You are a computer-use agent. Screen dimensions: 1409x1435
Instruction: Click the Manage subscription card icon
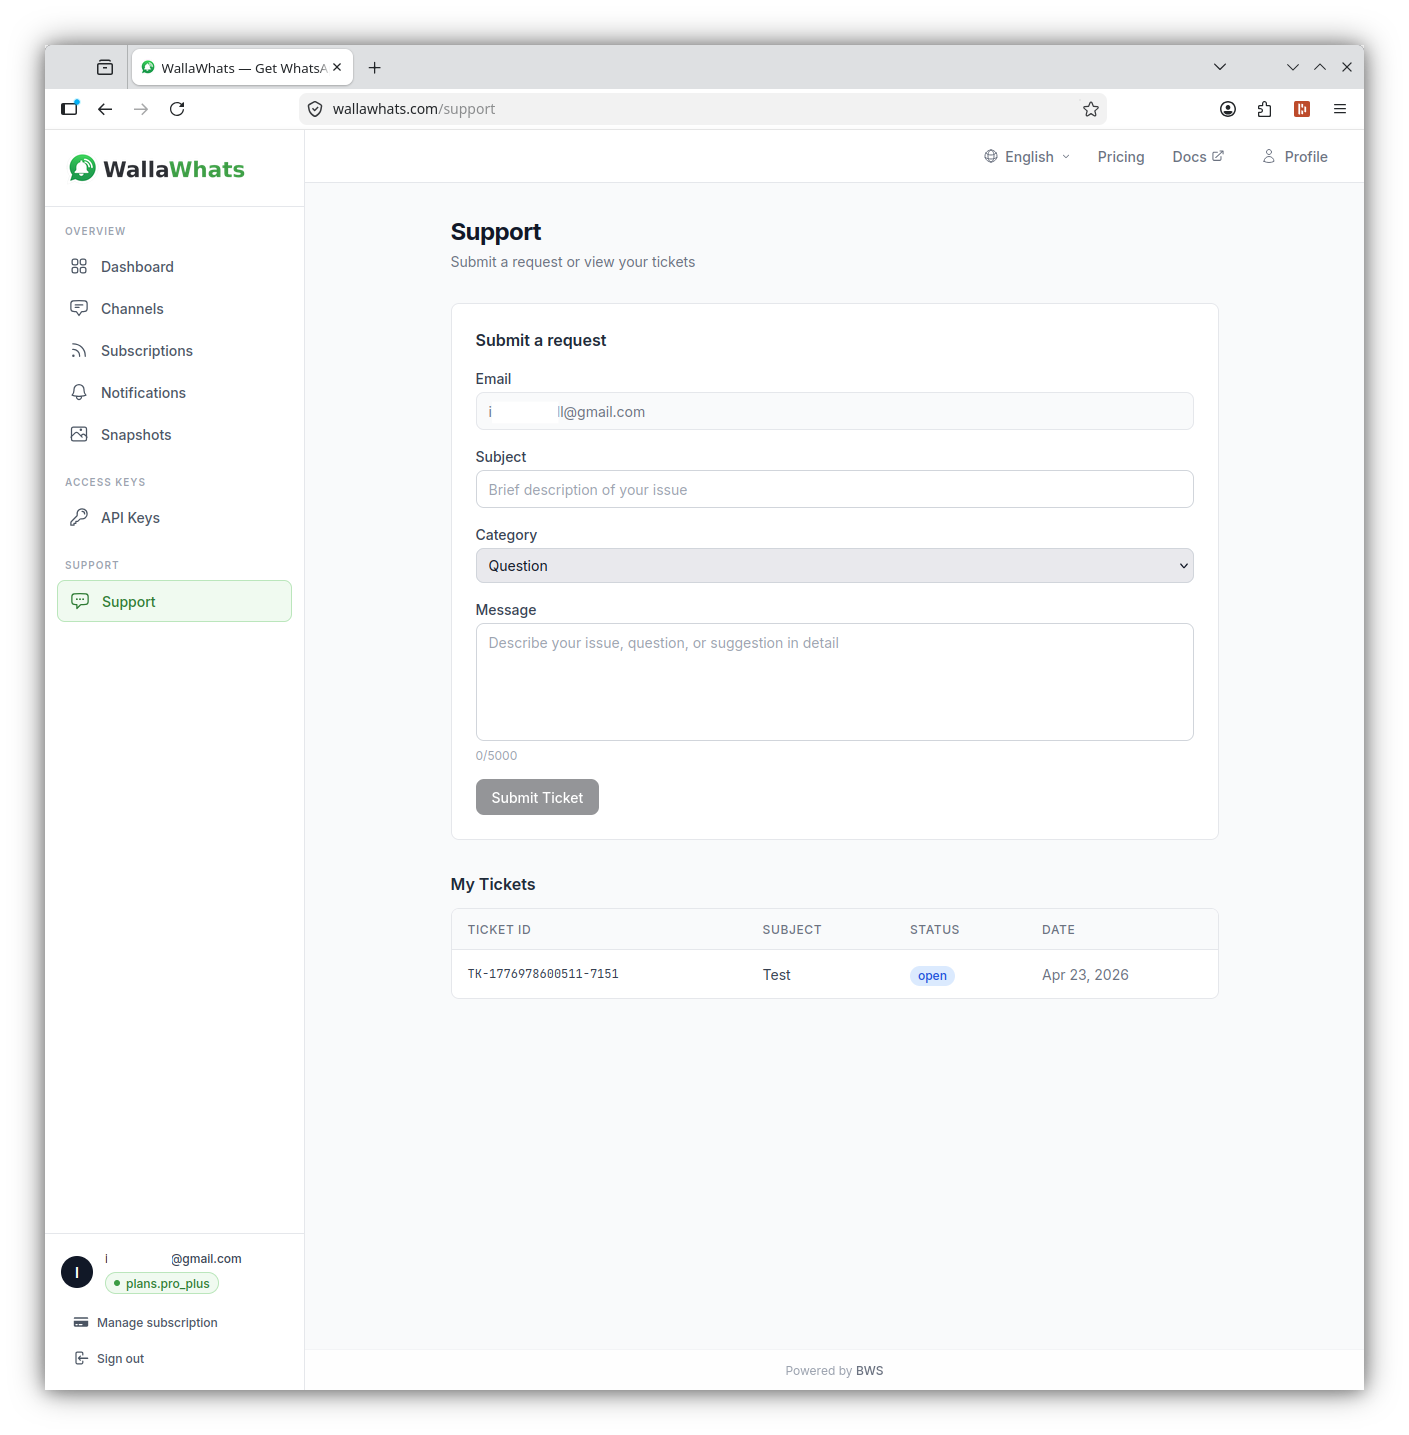81,1322
